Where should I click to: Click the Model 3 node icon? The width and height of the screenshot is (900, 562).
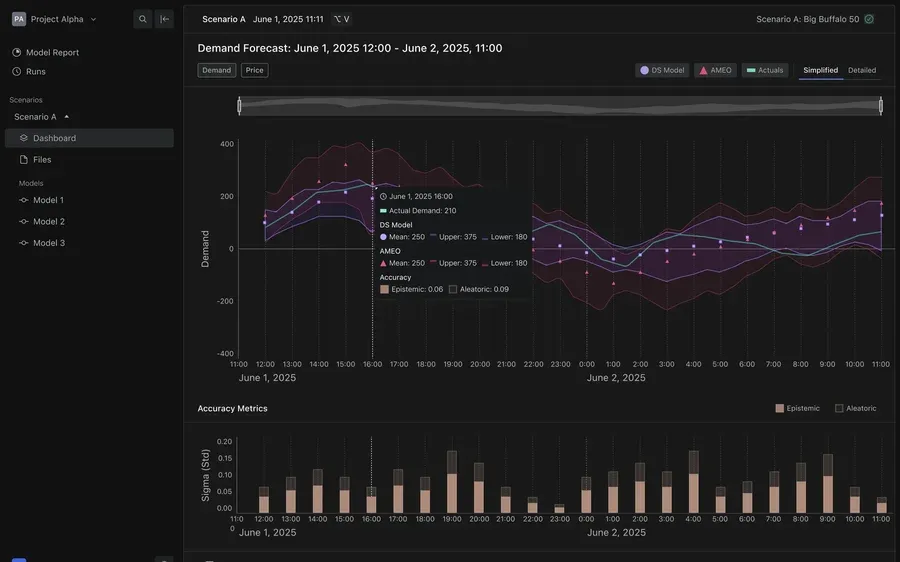(x=24, y=243)
